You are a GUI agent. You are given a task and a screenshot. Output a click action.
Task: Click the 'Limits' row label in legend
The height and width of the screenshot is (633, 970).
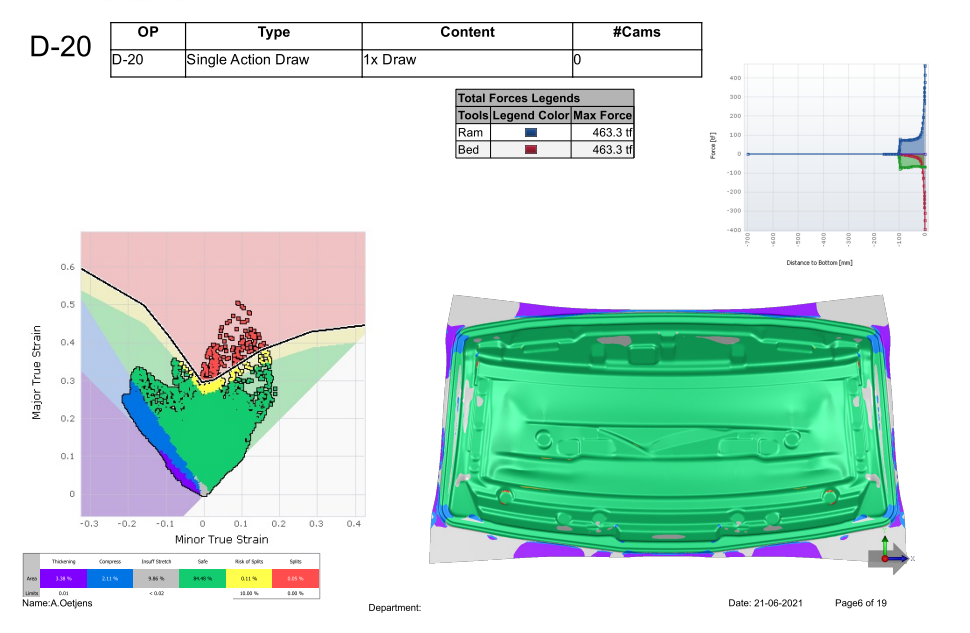point(32,593)
